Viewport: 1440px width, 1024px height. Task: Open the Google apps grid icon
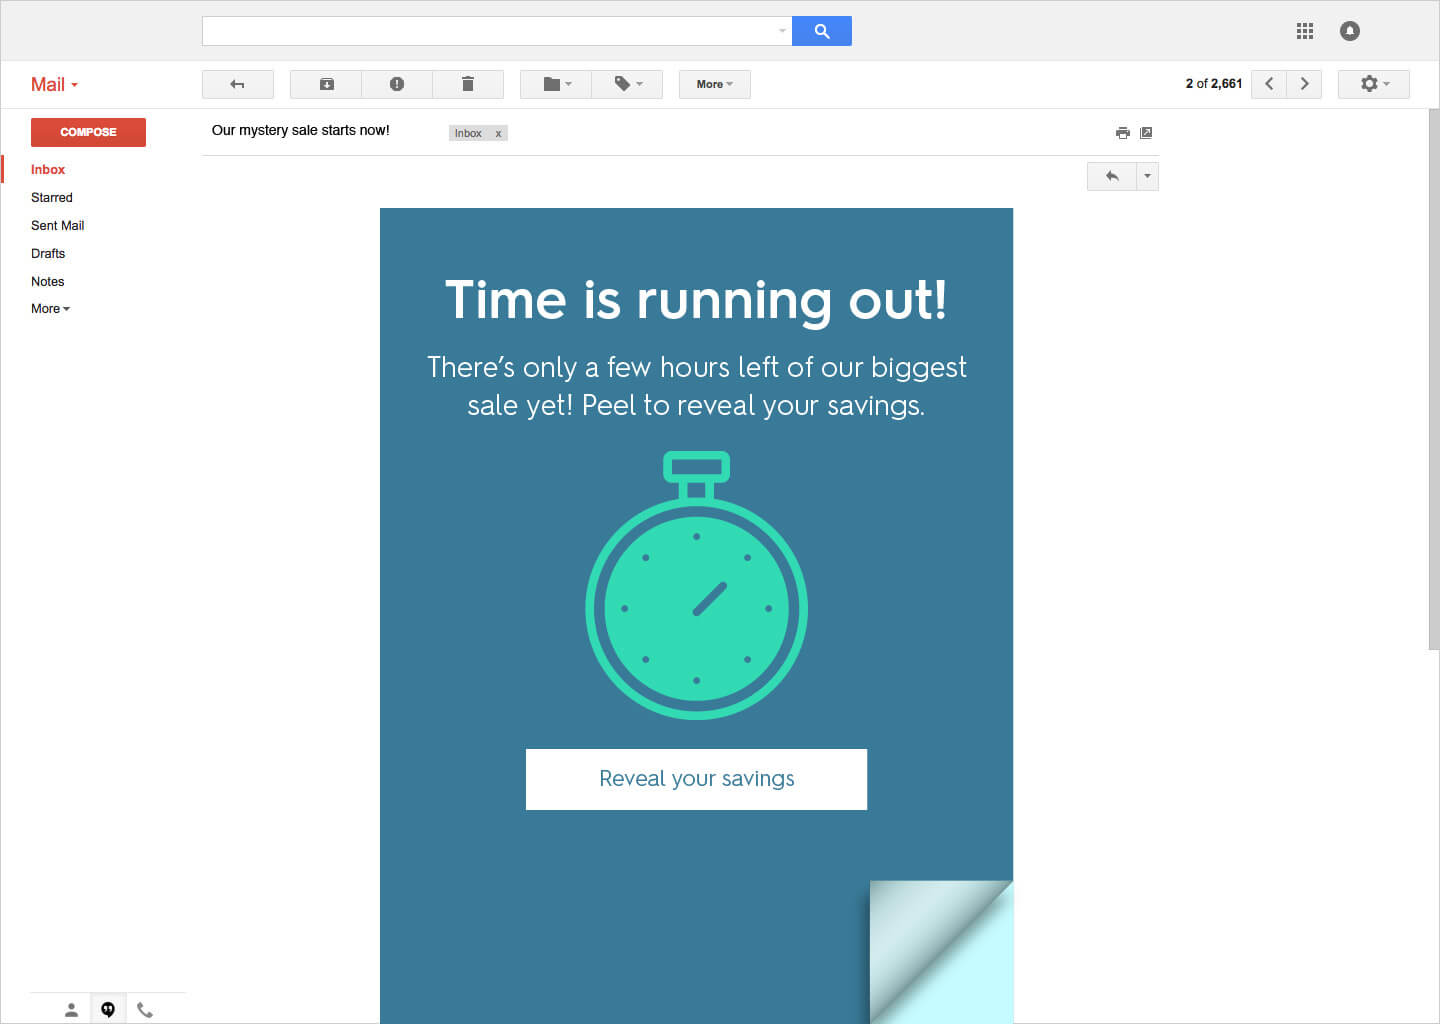[1305, 31]
